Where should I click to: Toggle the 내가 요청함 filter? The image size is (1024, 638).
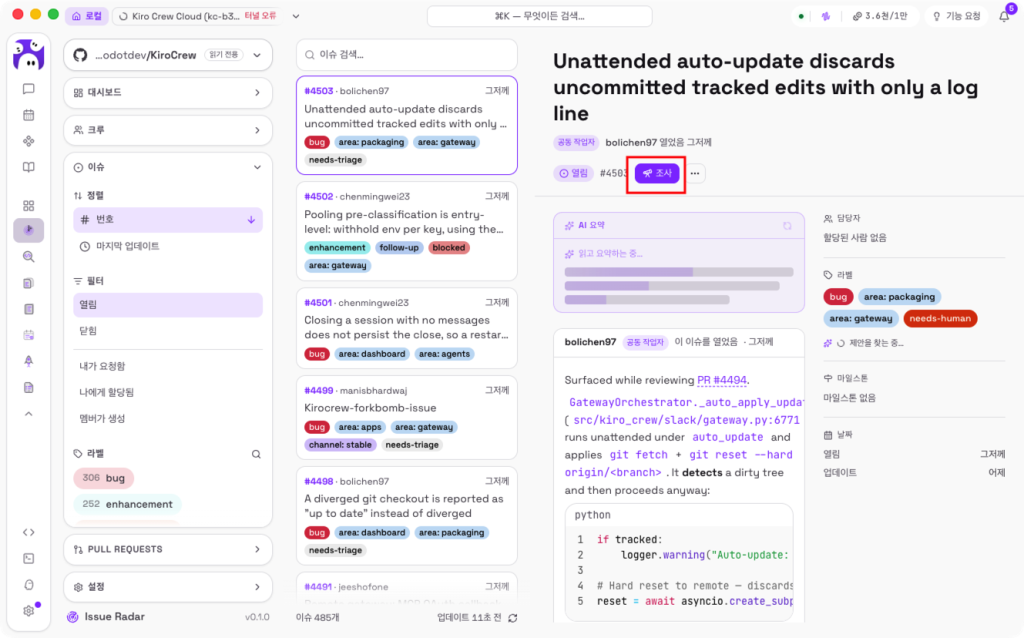tap(168, 366)
